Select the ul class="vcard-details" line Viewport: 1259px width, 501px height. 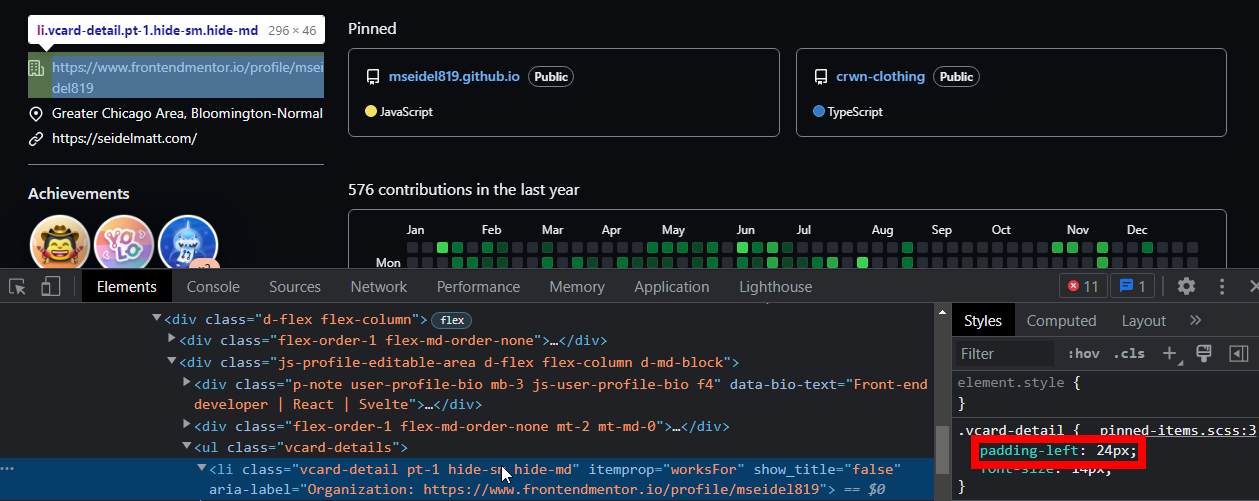tap(302, 447)
